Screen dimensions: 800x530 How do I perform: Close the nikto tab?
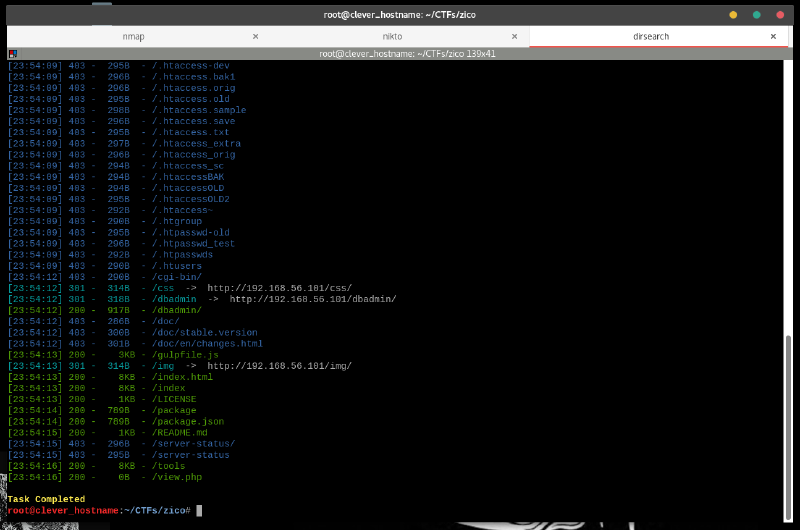point(516,36)
